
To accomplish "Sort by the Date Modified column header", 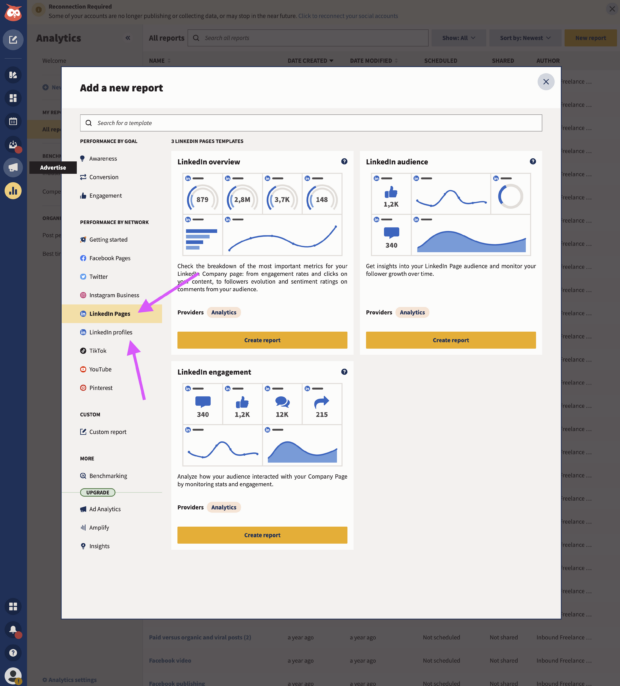I will point(373,61).
